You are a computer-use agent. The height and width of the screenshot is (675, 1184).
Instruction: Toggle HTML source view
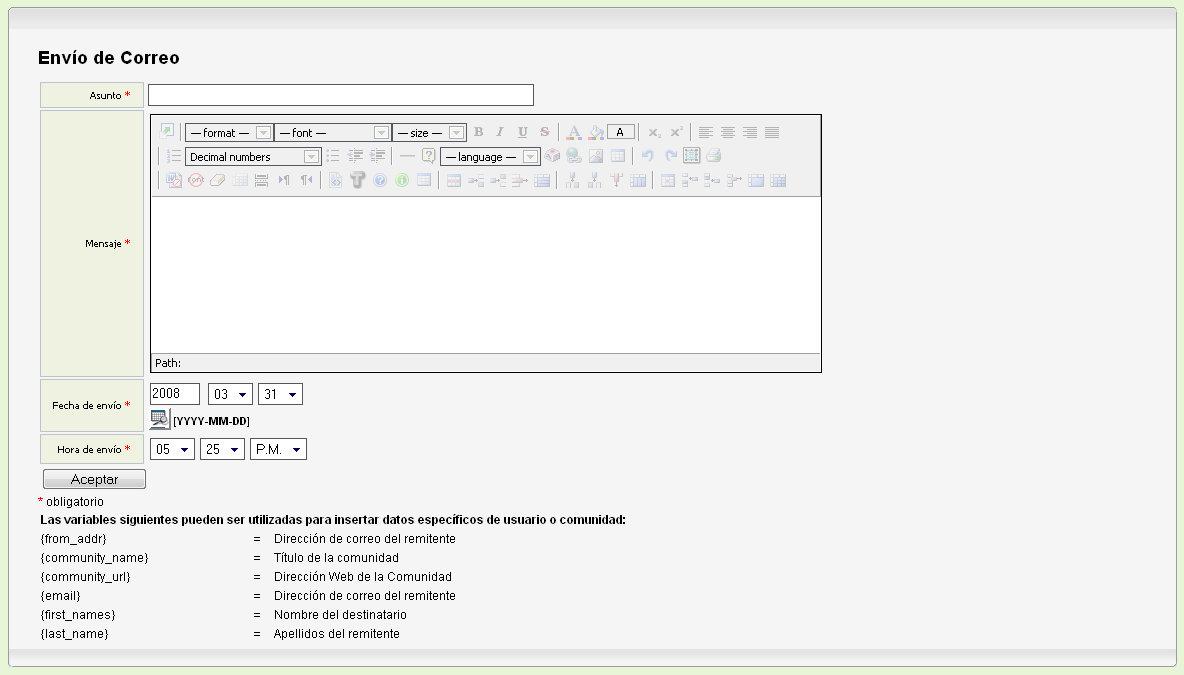pyautogui.click(x=335, y=180)
